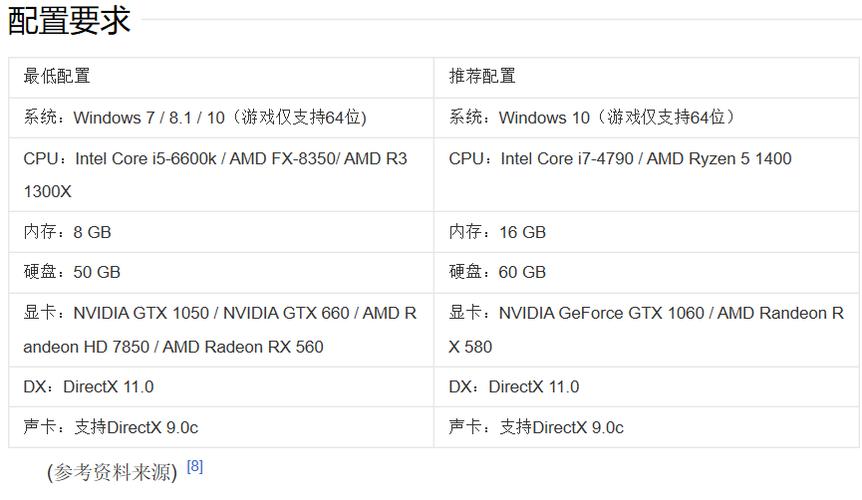Screen dimensions: 862x500
Task: Click the minimum sound card DirectX 9.0c cell
Action: point(111,428)
